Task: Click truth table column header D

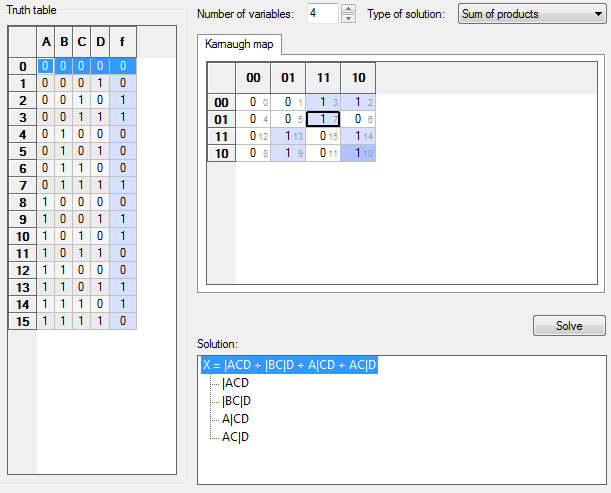Action: click(100, 42)
